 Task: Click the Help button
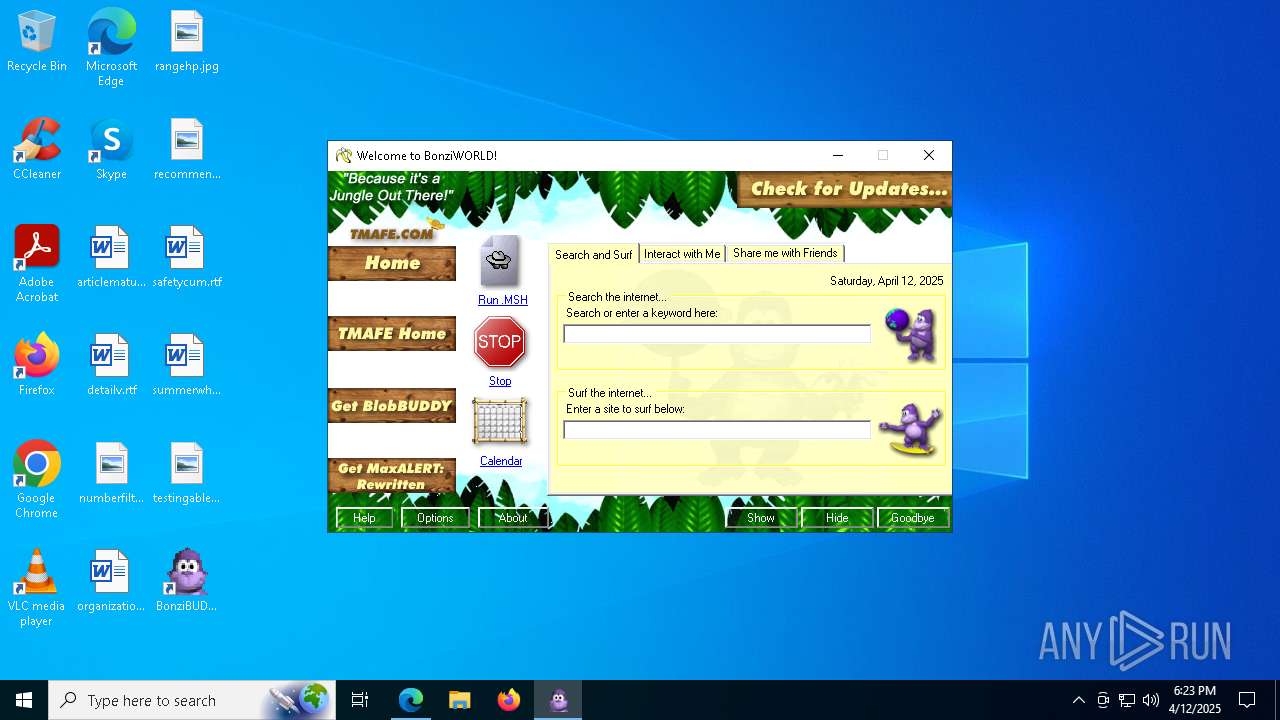click(x=364, y=518)
